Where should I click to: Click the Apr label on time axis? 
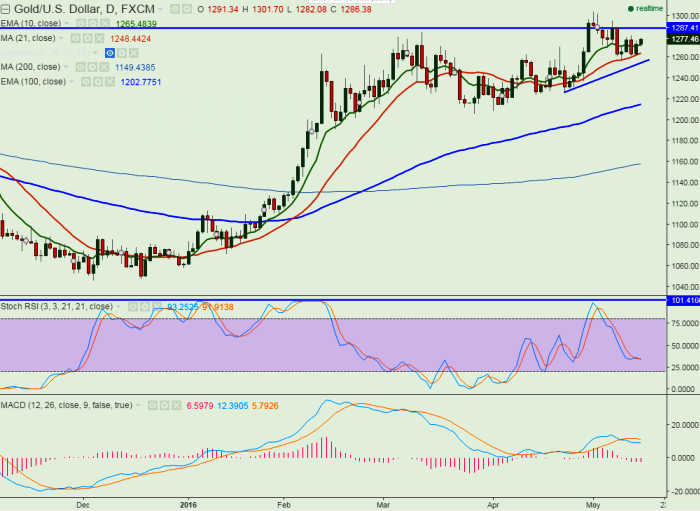[x=493, y=505]
